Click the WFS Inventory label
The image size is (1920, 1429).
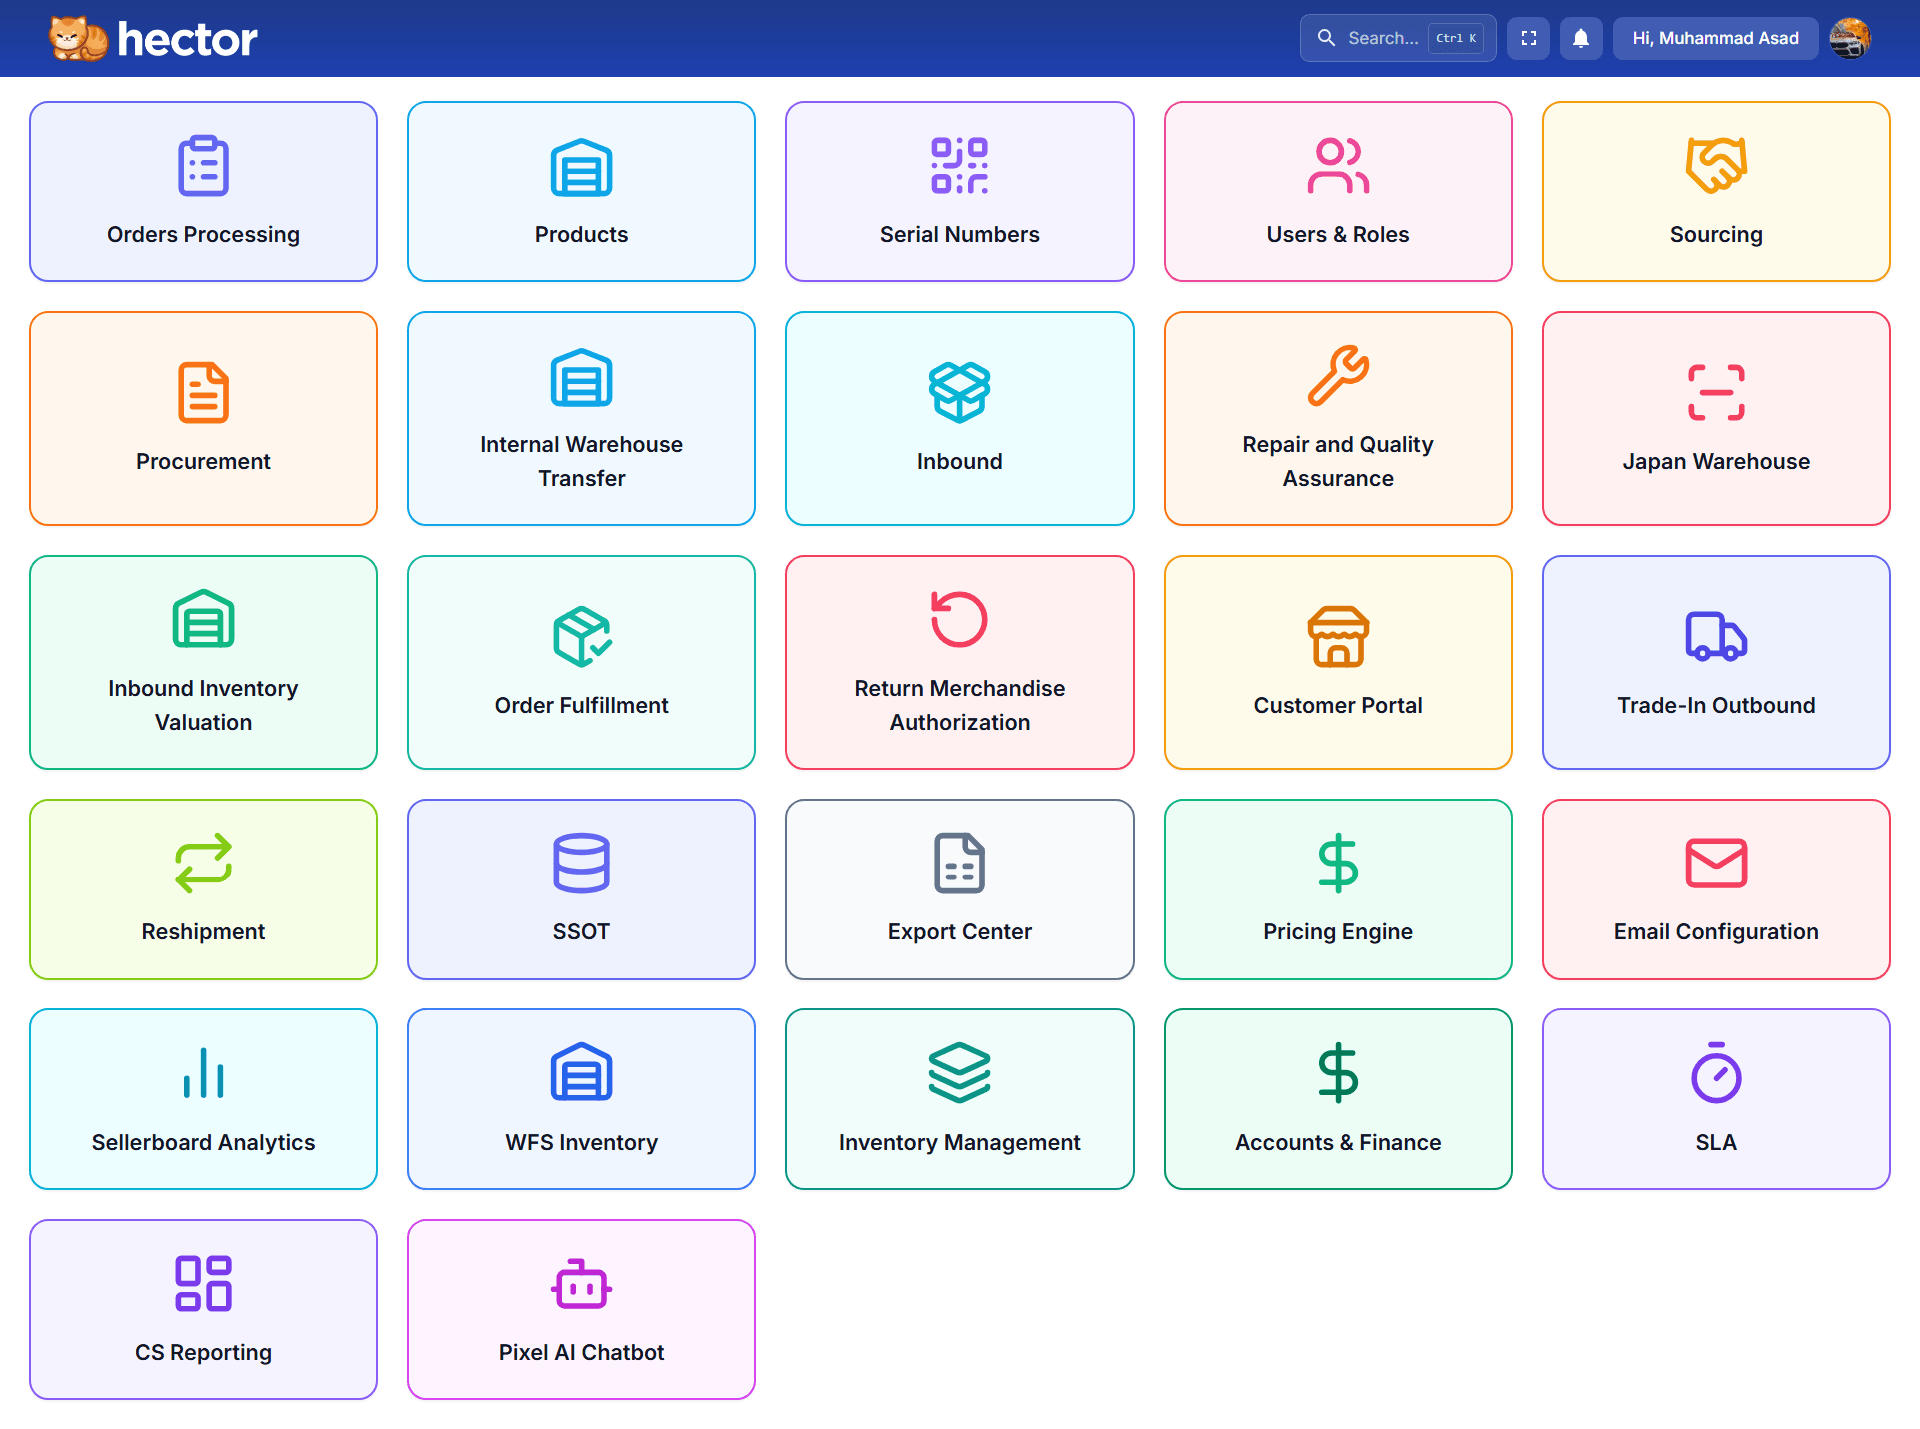581,1142
